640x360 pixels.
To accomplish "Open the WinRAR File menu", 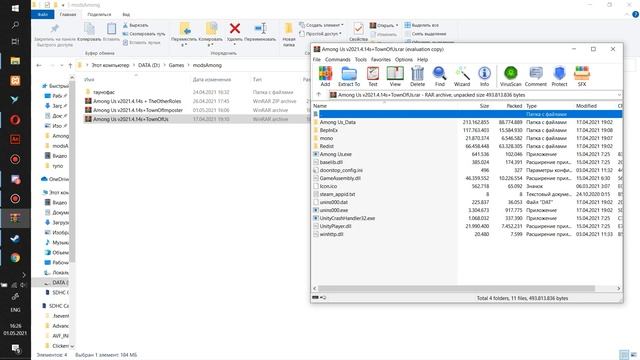I will 317,60.
